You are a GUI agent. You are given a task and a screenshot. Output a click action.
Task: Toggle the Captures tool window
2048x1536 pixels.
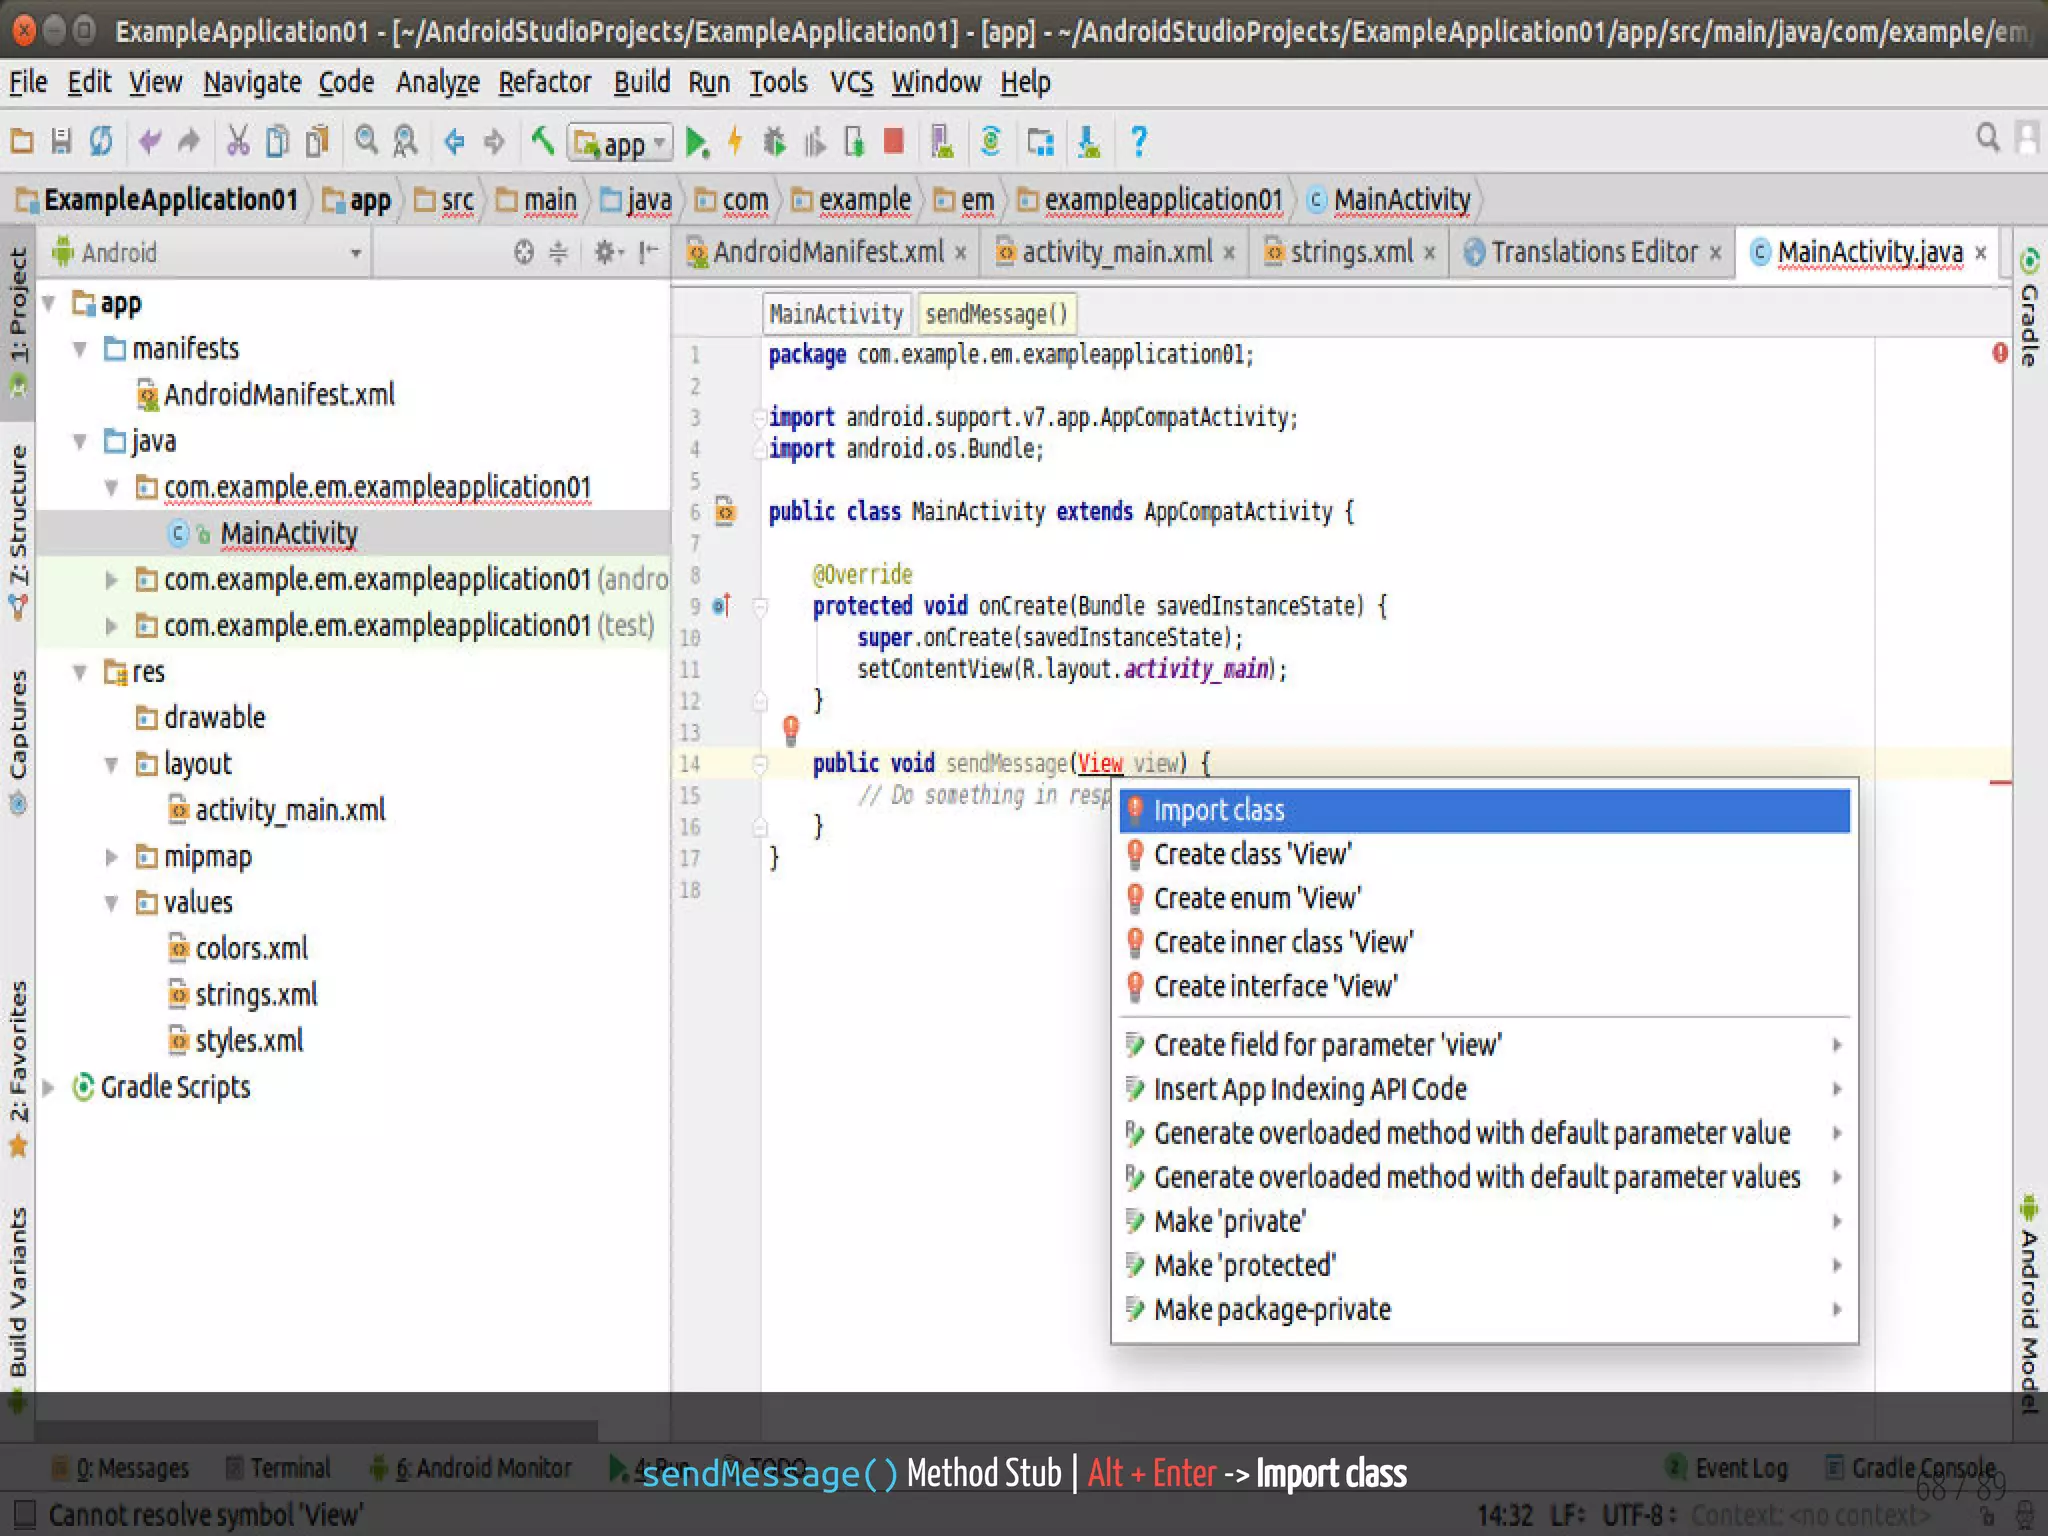[18, 742]
